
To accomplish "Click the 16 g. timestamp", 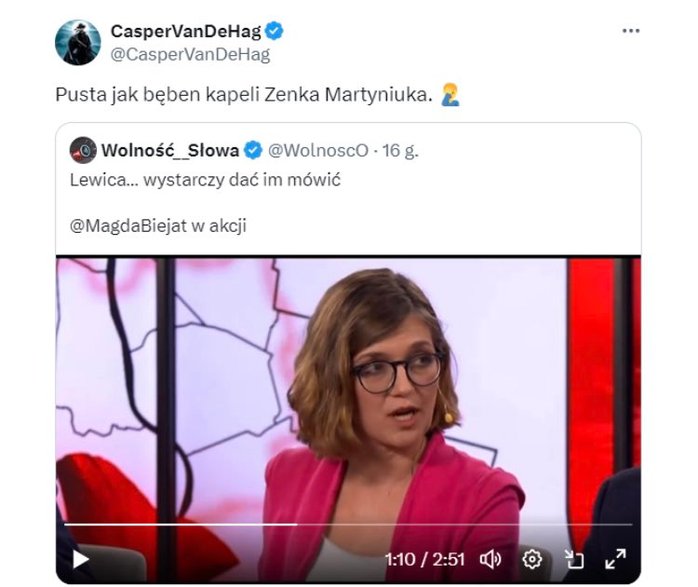I will (400, 150).
